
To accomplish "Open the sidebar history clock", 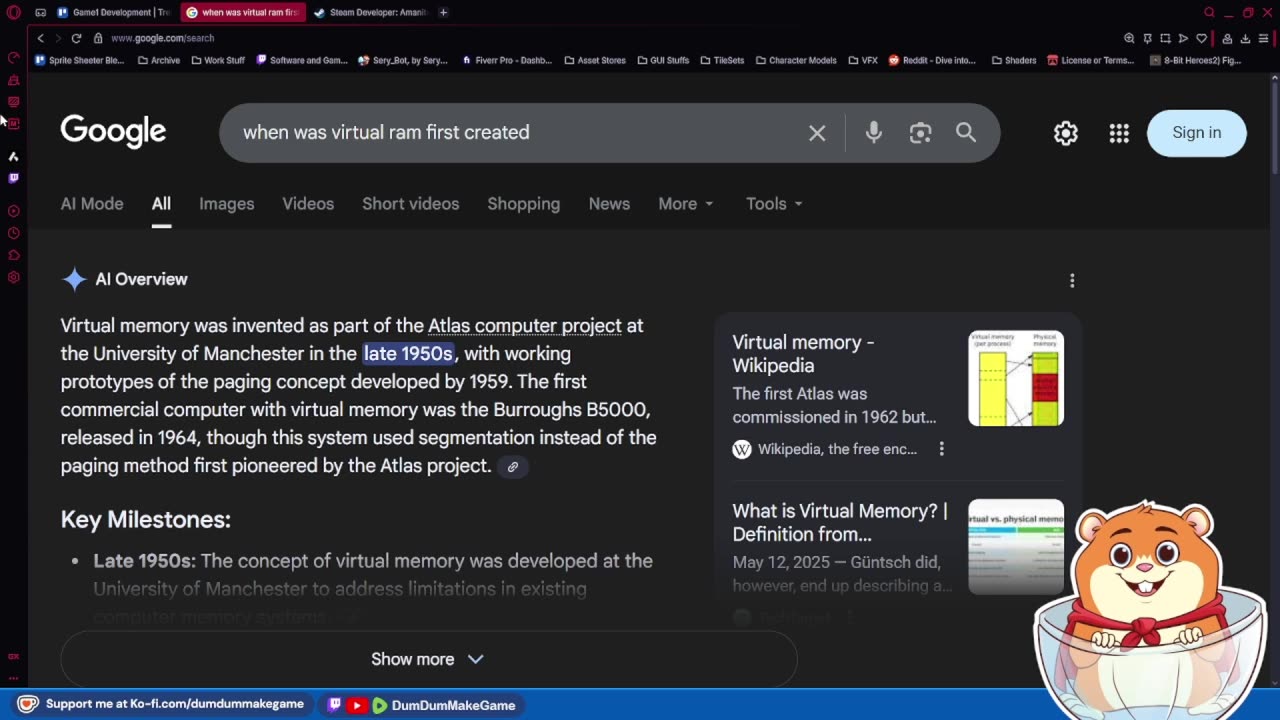I will [13, 233].
